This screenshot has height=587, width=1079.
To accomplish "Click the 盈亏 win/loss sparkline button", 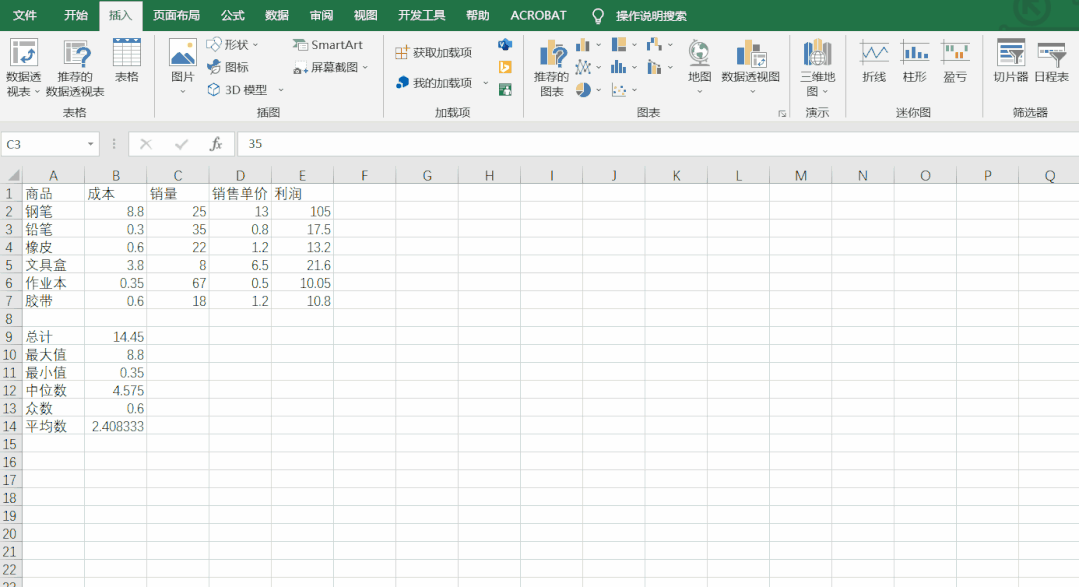I will click(x=955, y=61).
